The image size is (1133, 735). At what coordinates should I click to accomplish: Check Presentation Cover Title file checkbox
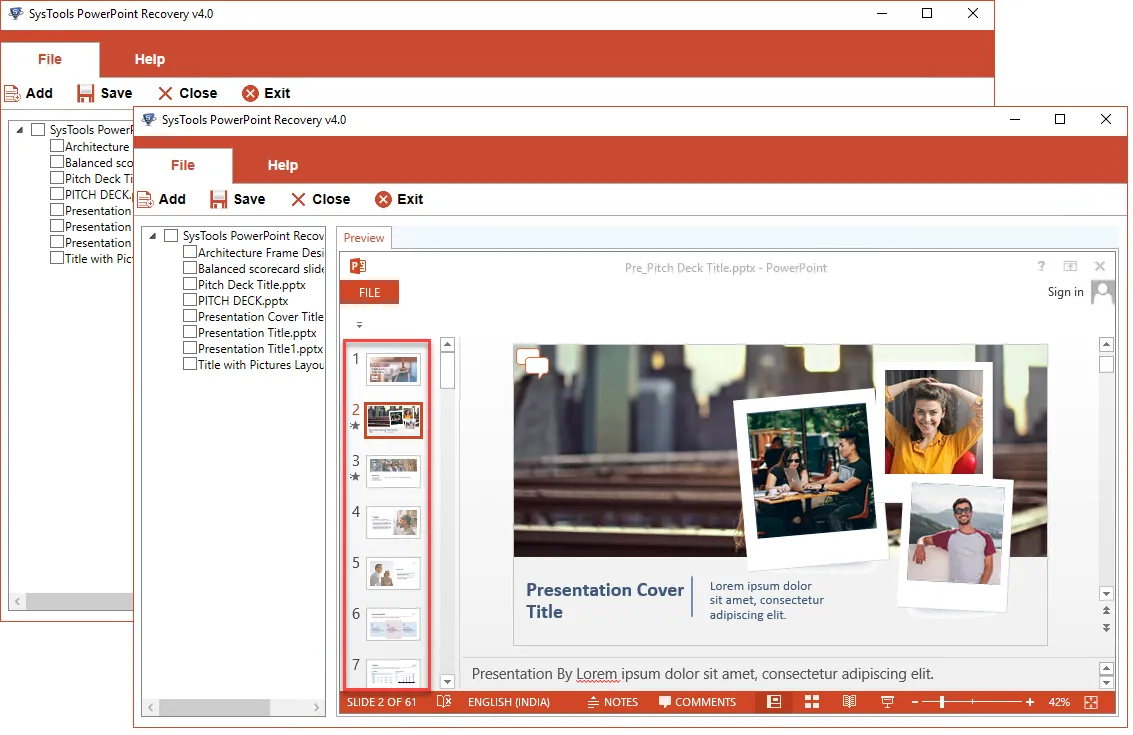coord(190,316)
